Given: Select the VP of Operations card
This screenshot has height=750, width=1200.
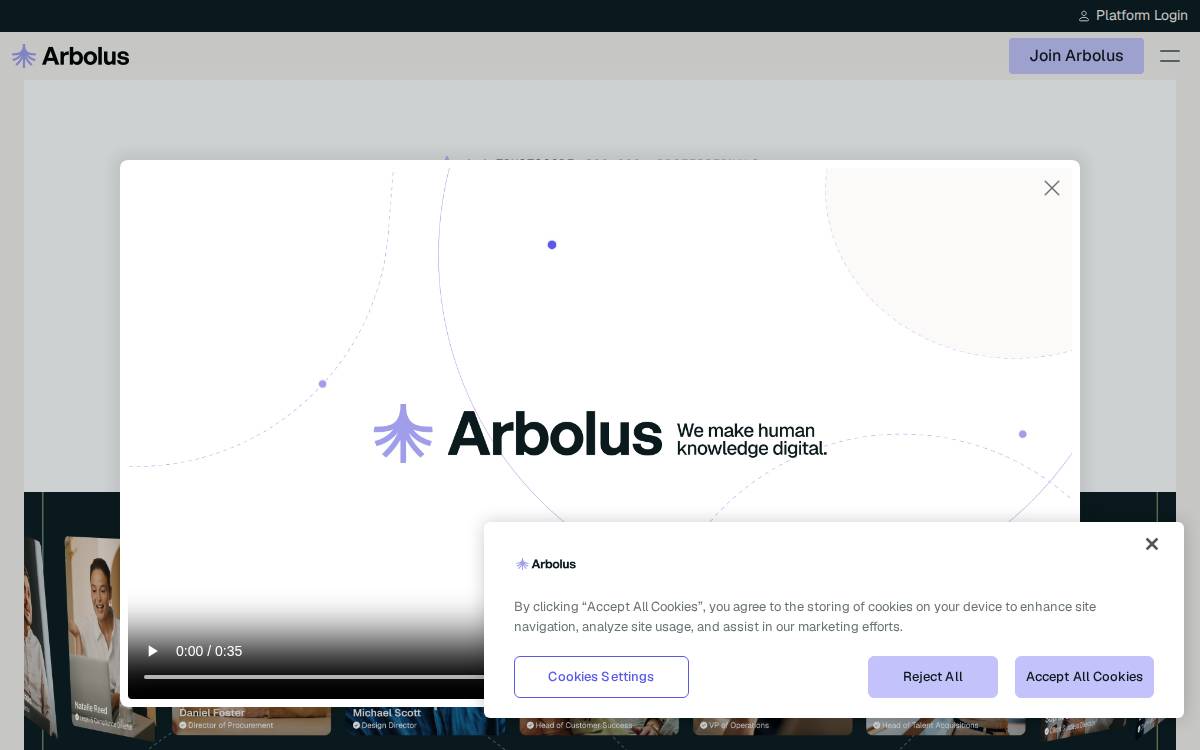Looking at the screenshot, I should 772,724.
